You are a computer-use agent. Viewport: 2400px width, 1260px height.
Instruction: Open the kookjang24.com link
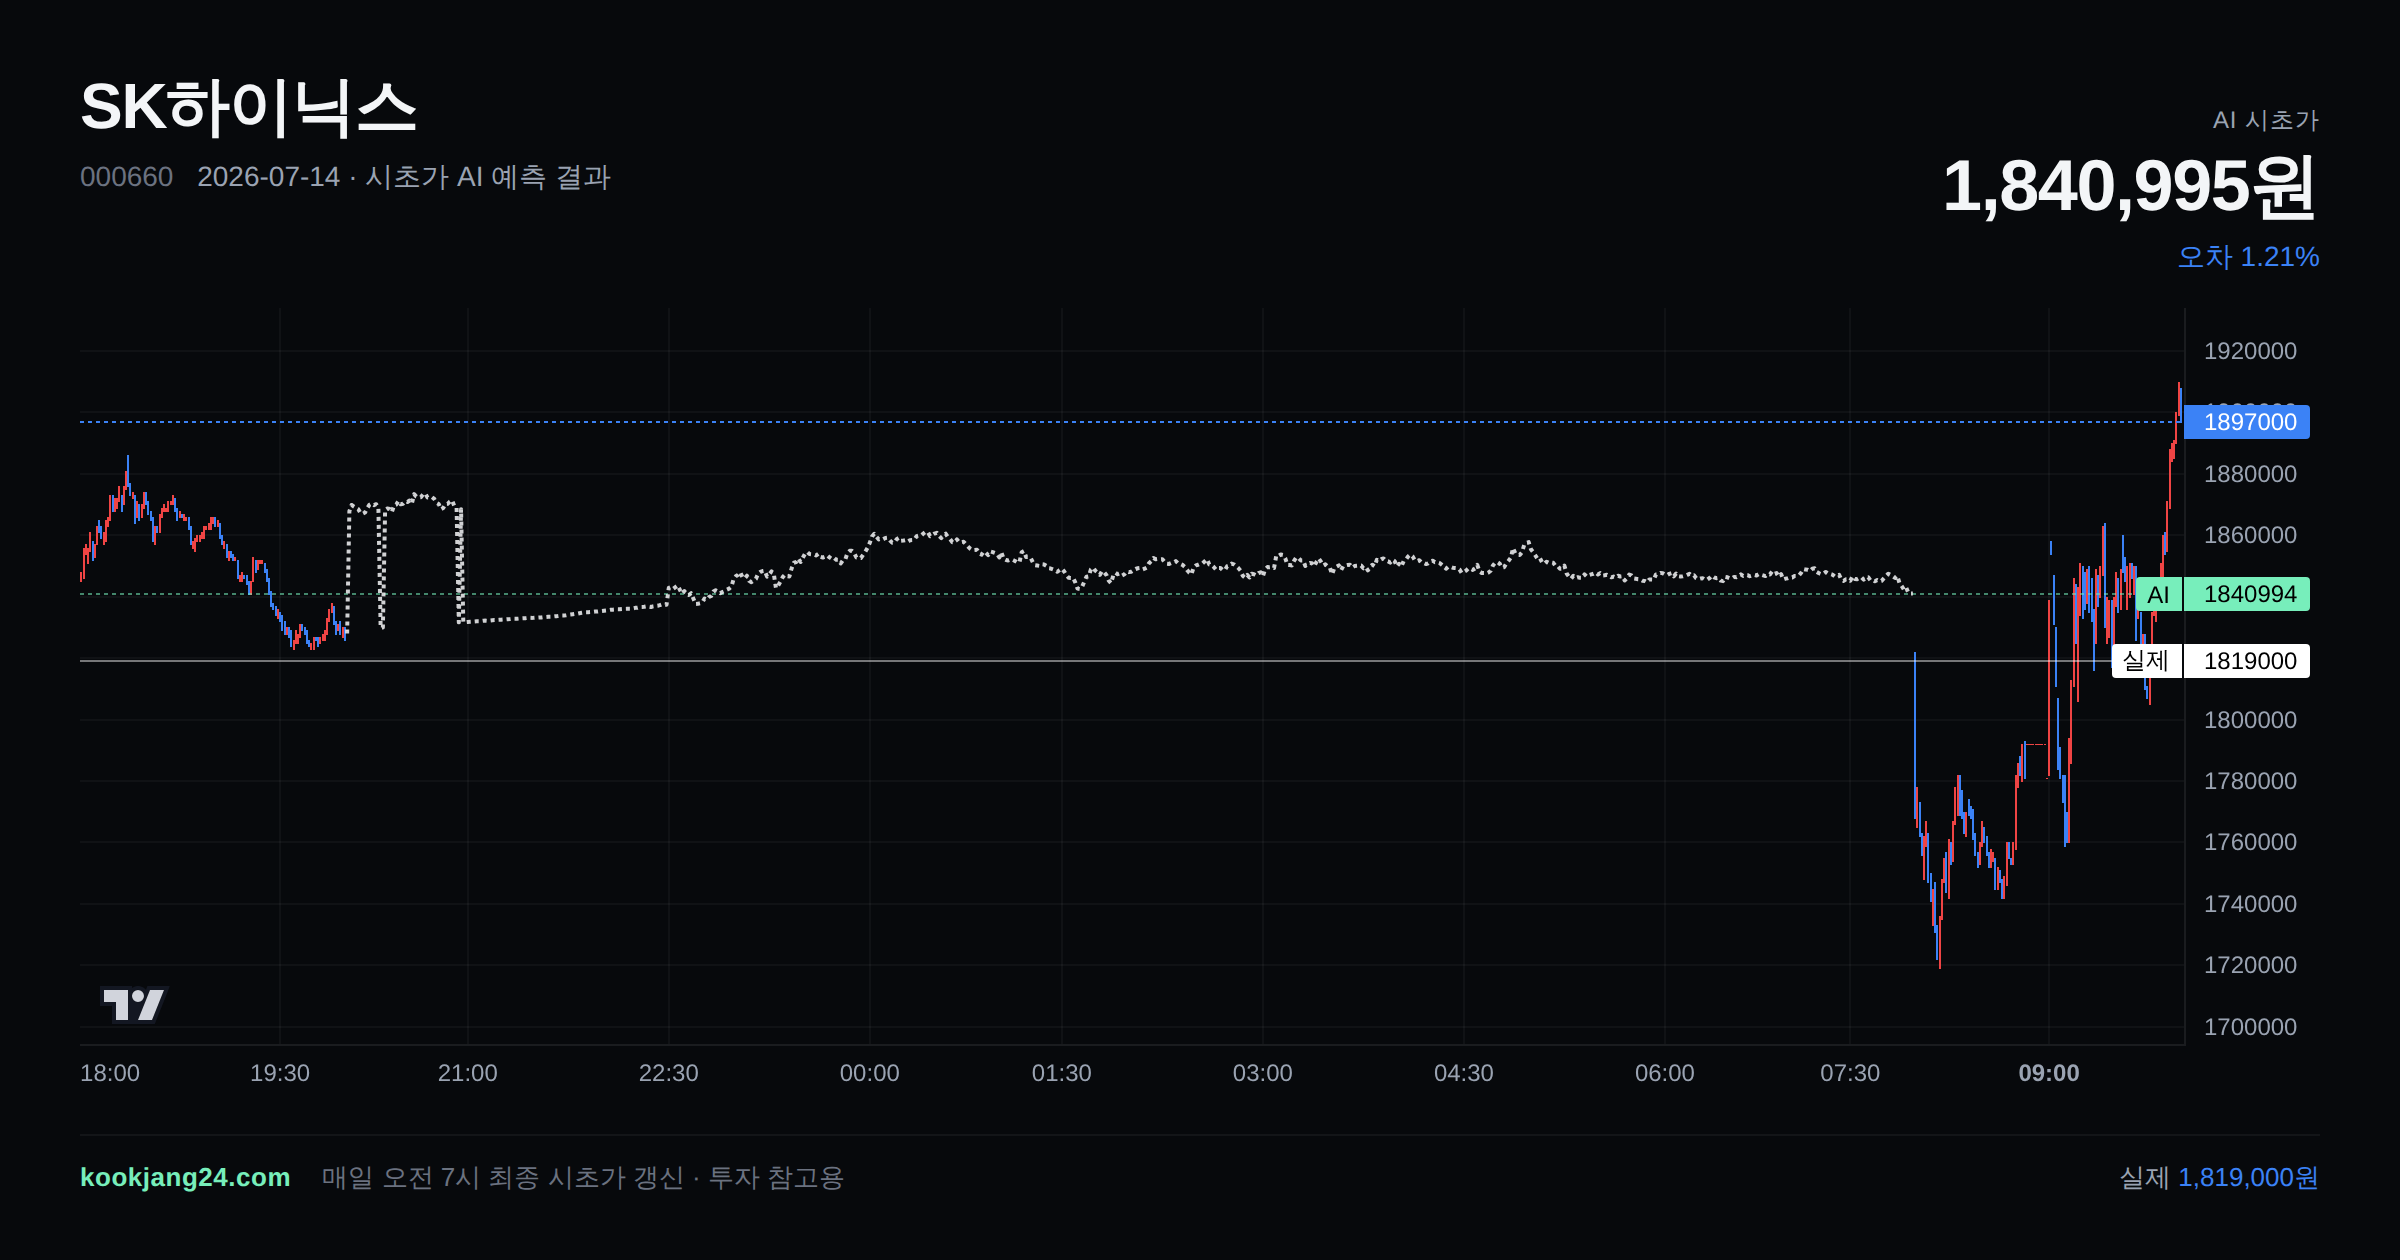(x=185, y=1177)
